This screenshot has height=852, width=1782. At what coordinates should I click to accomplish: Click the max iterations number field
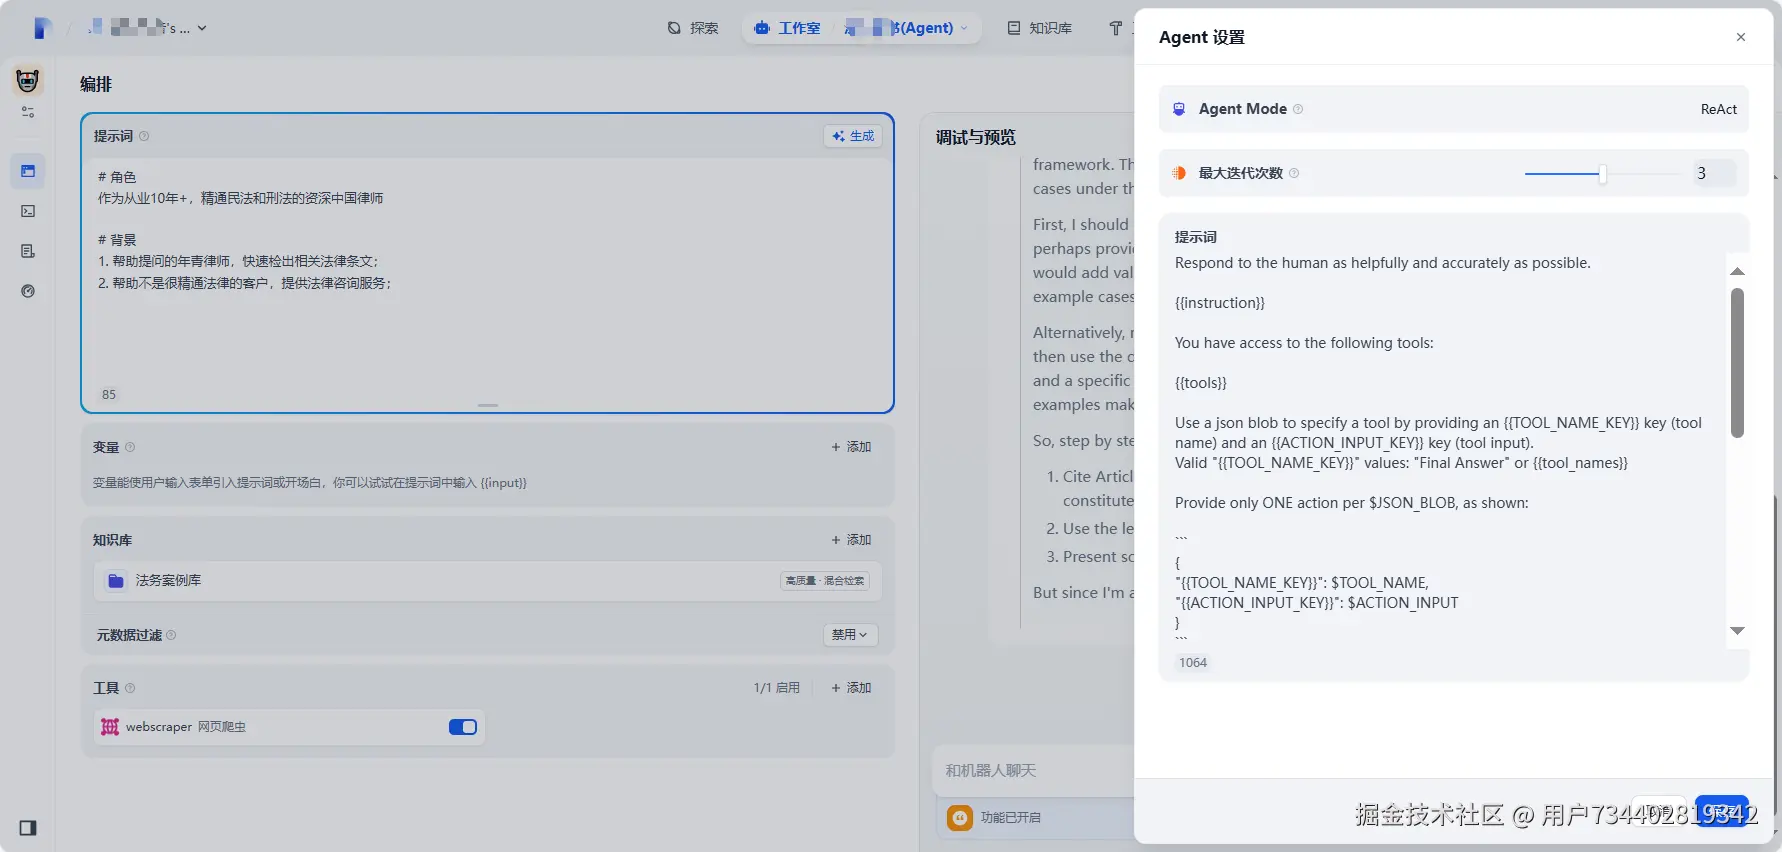(x=1713, y=173)
